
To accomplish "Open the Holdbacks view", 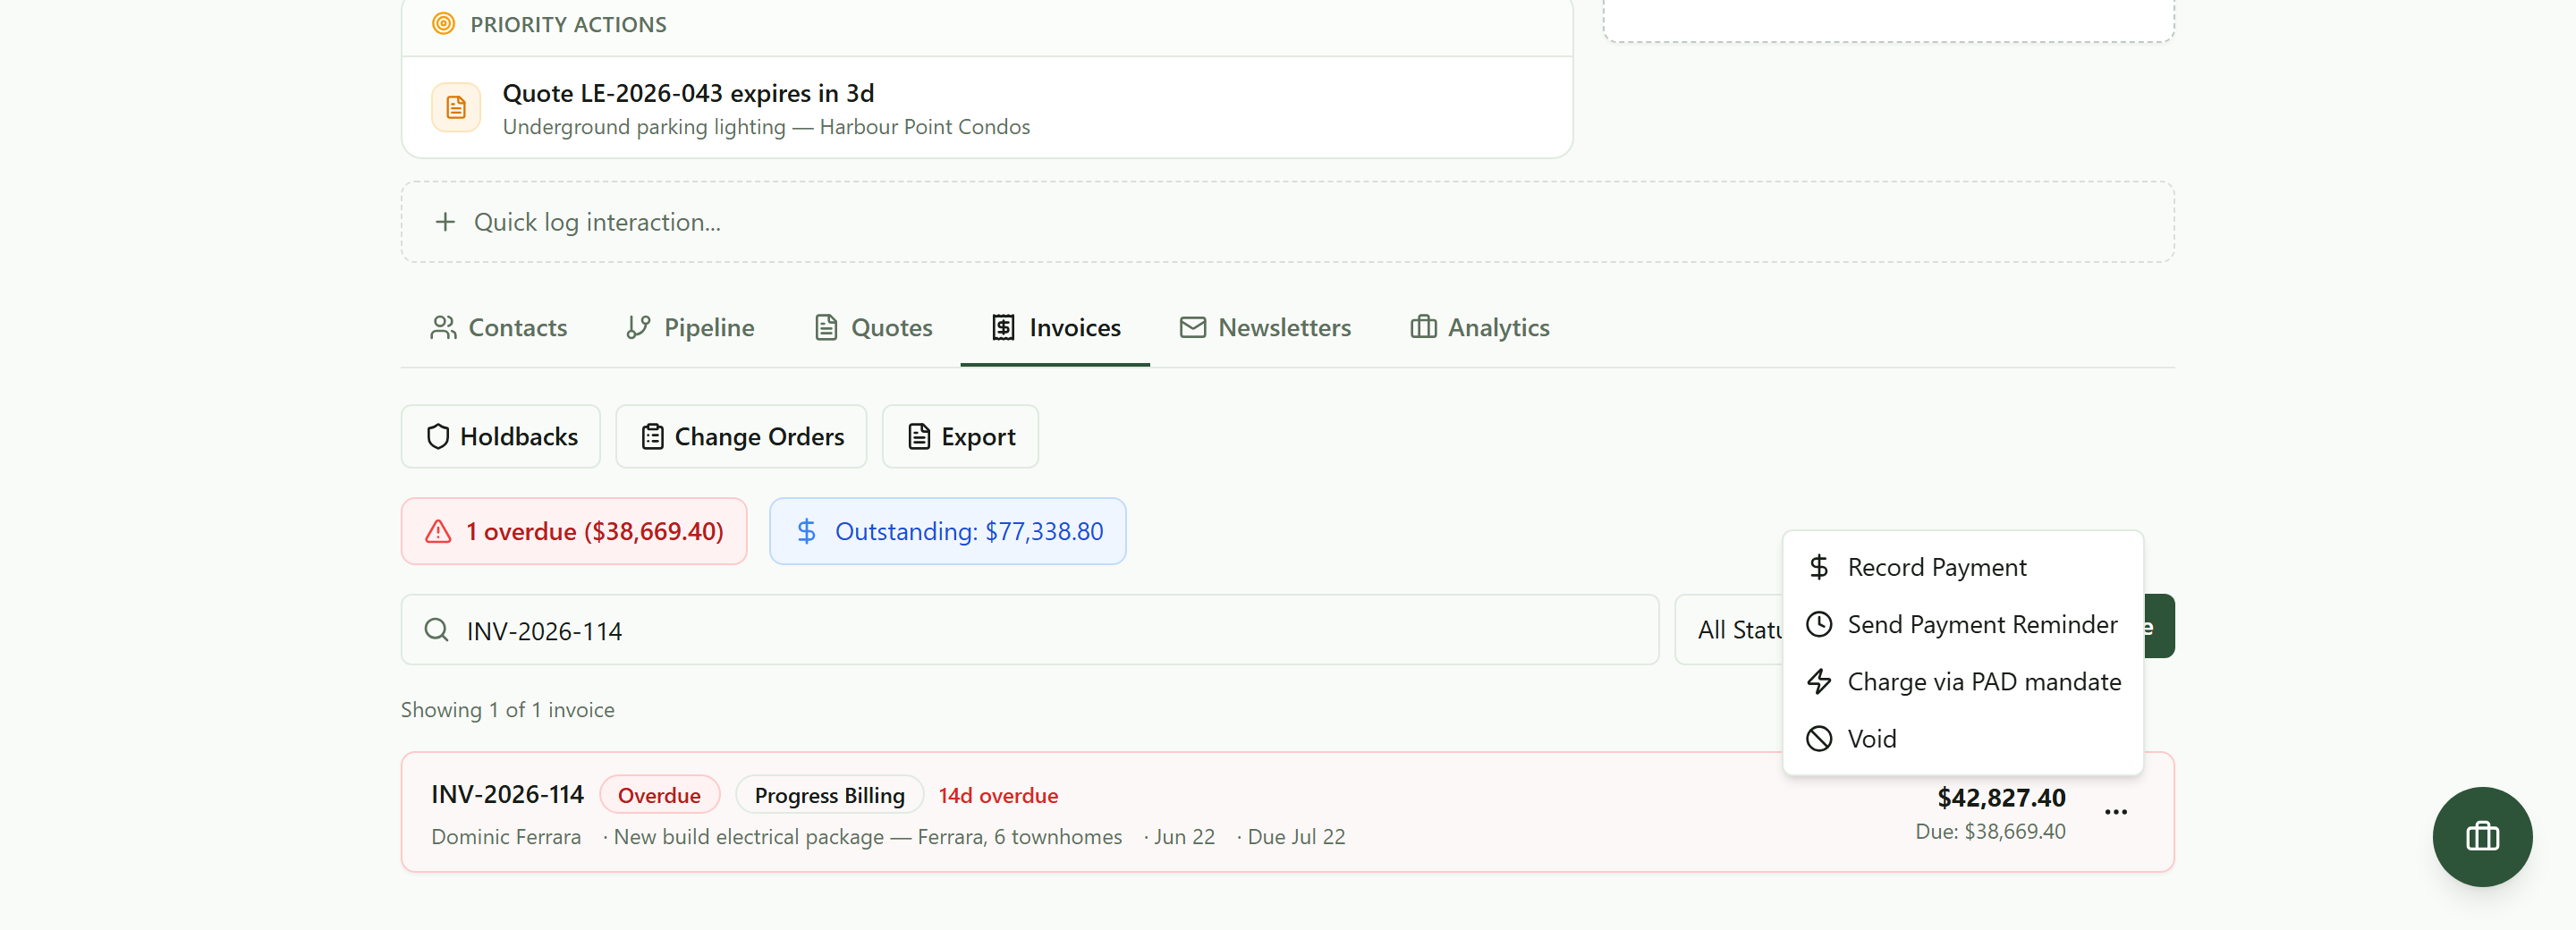I will (x=501, y=437).
